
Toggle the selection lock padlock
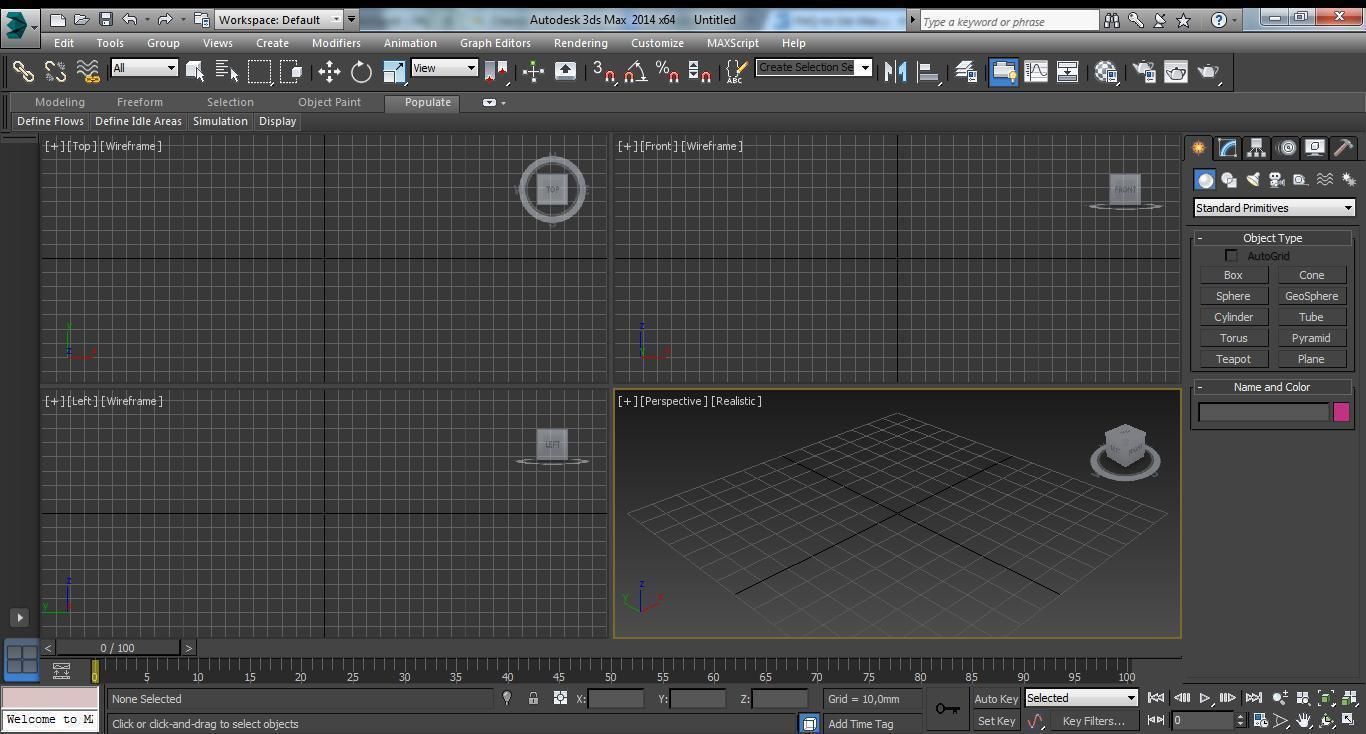coord(533,699)
